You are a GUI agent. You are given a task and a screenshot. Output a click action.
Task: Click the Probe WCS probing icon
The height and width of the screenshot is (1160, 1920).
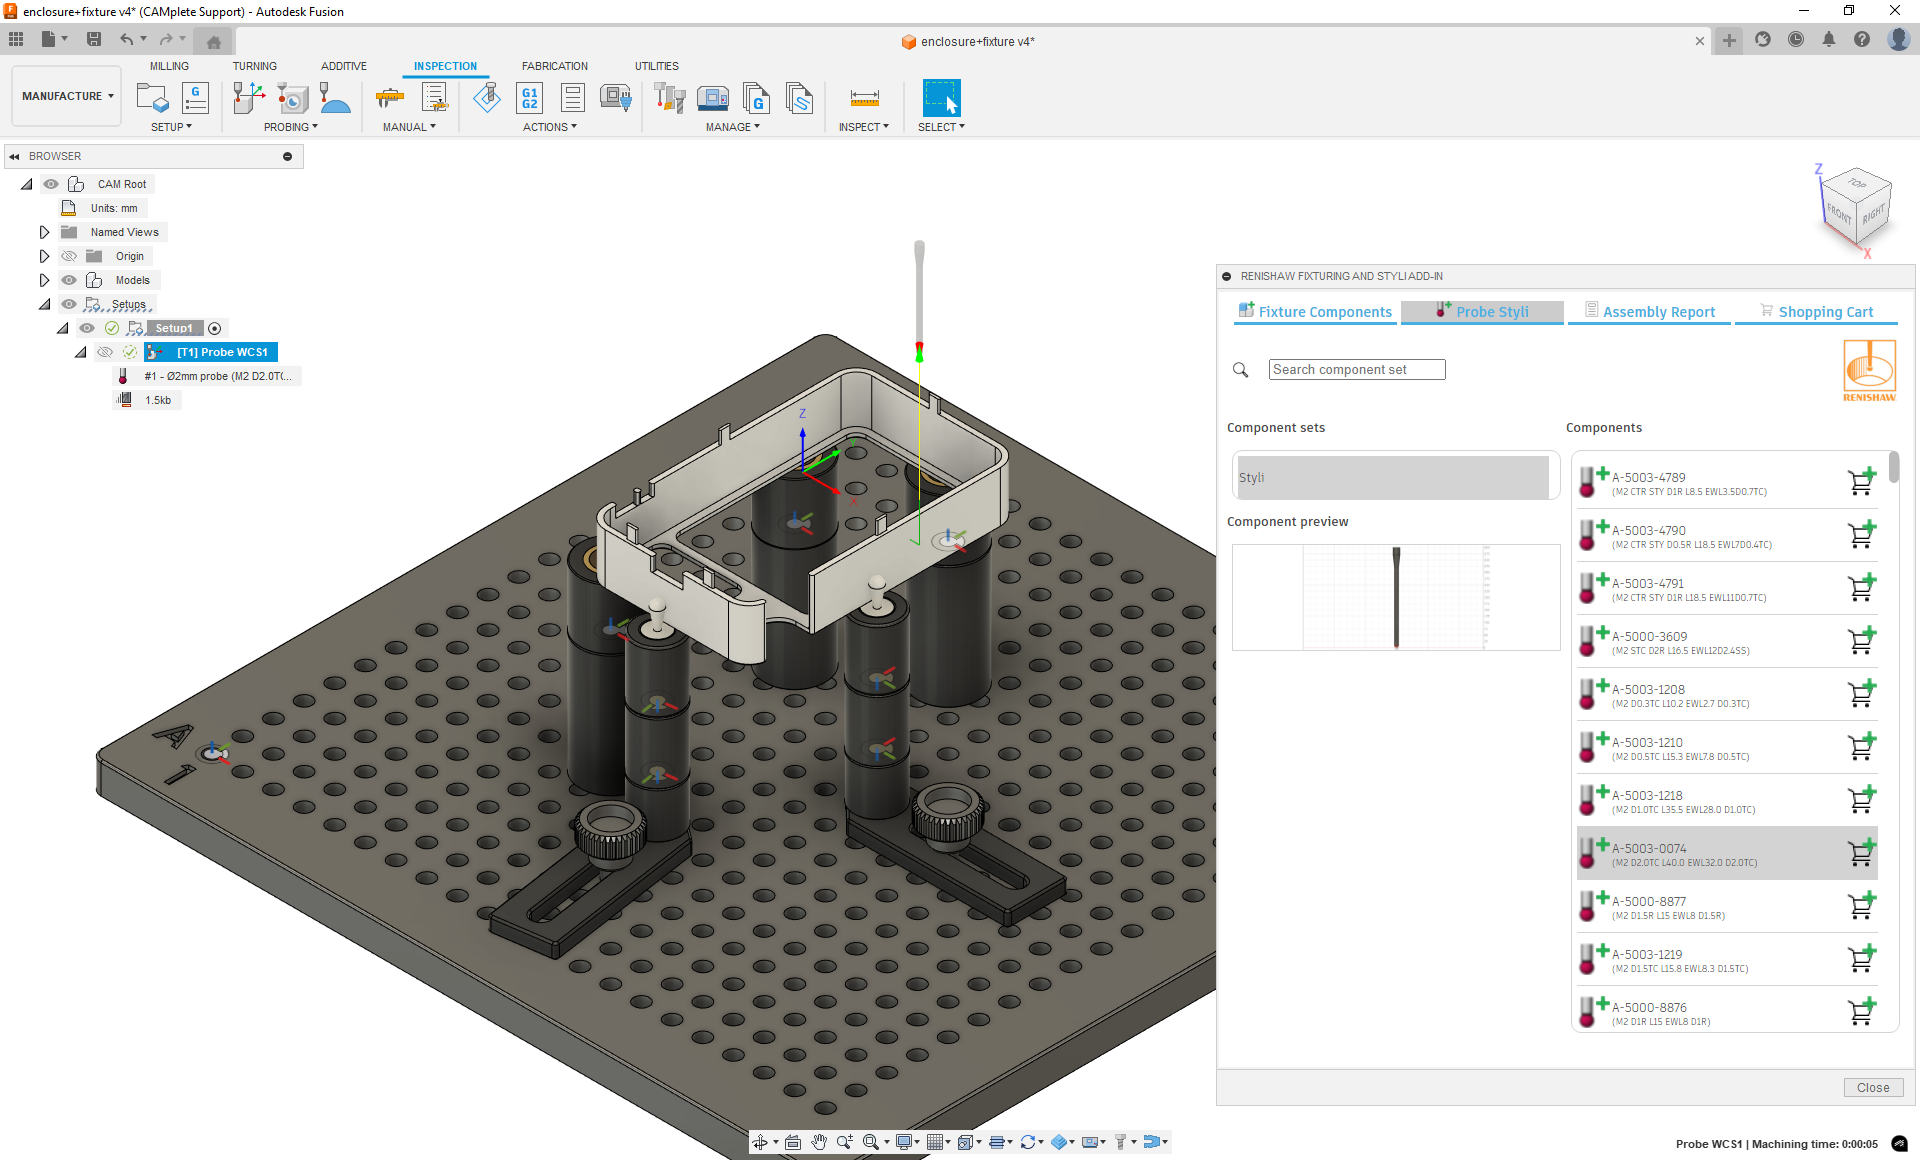[248, 98]
